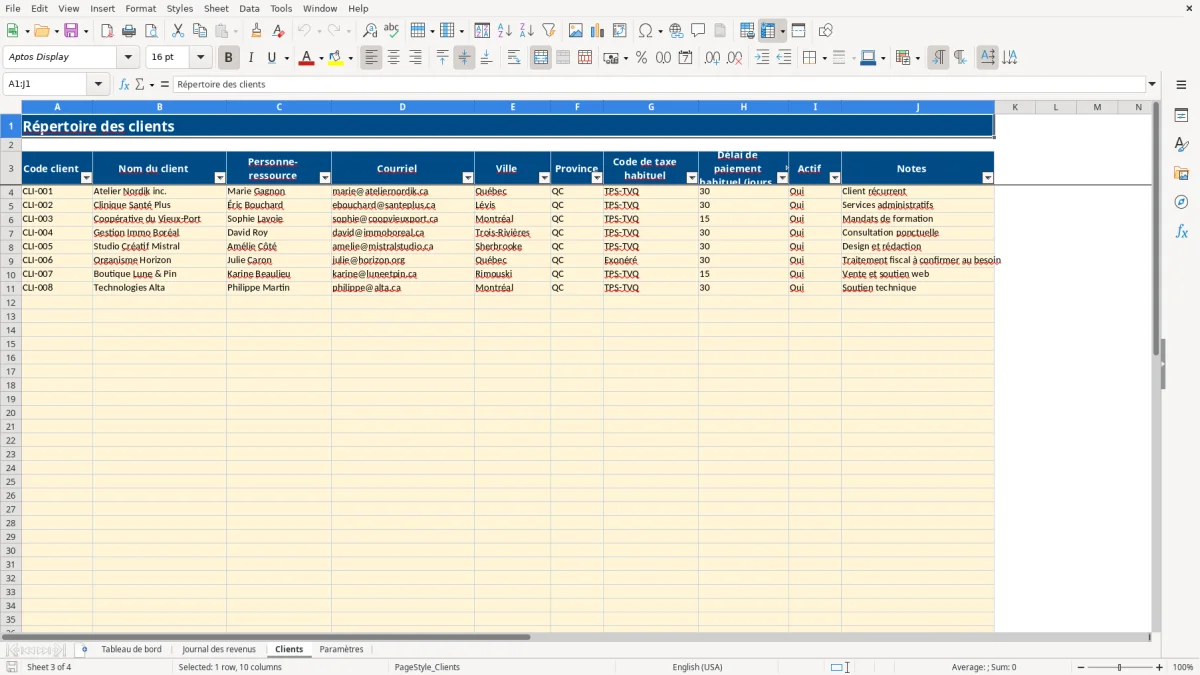Expand the Name Box dropdown
This screenshot has width=1200, height=675.
pos(97,84)
